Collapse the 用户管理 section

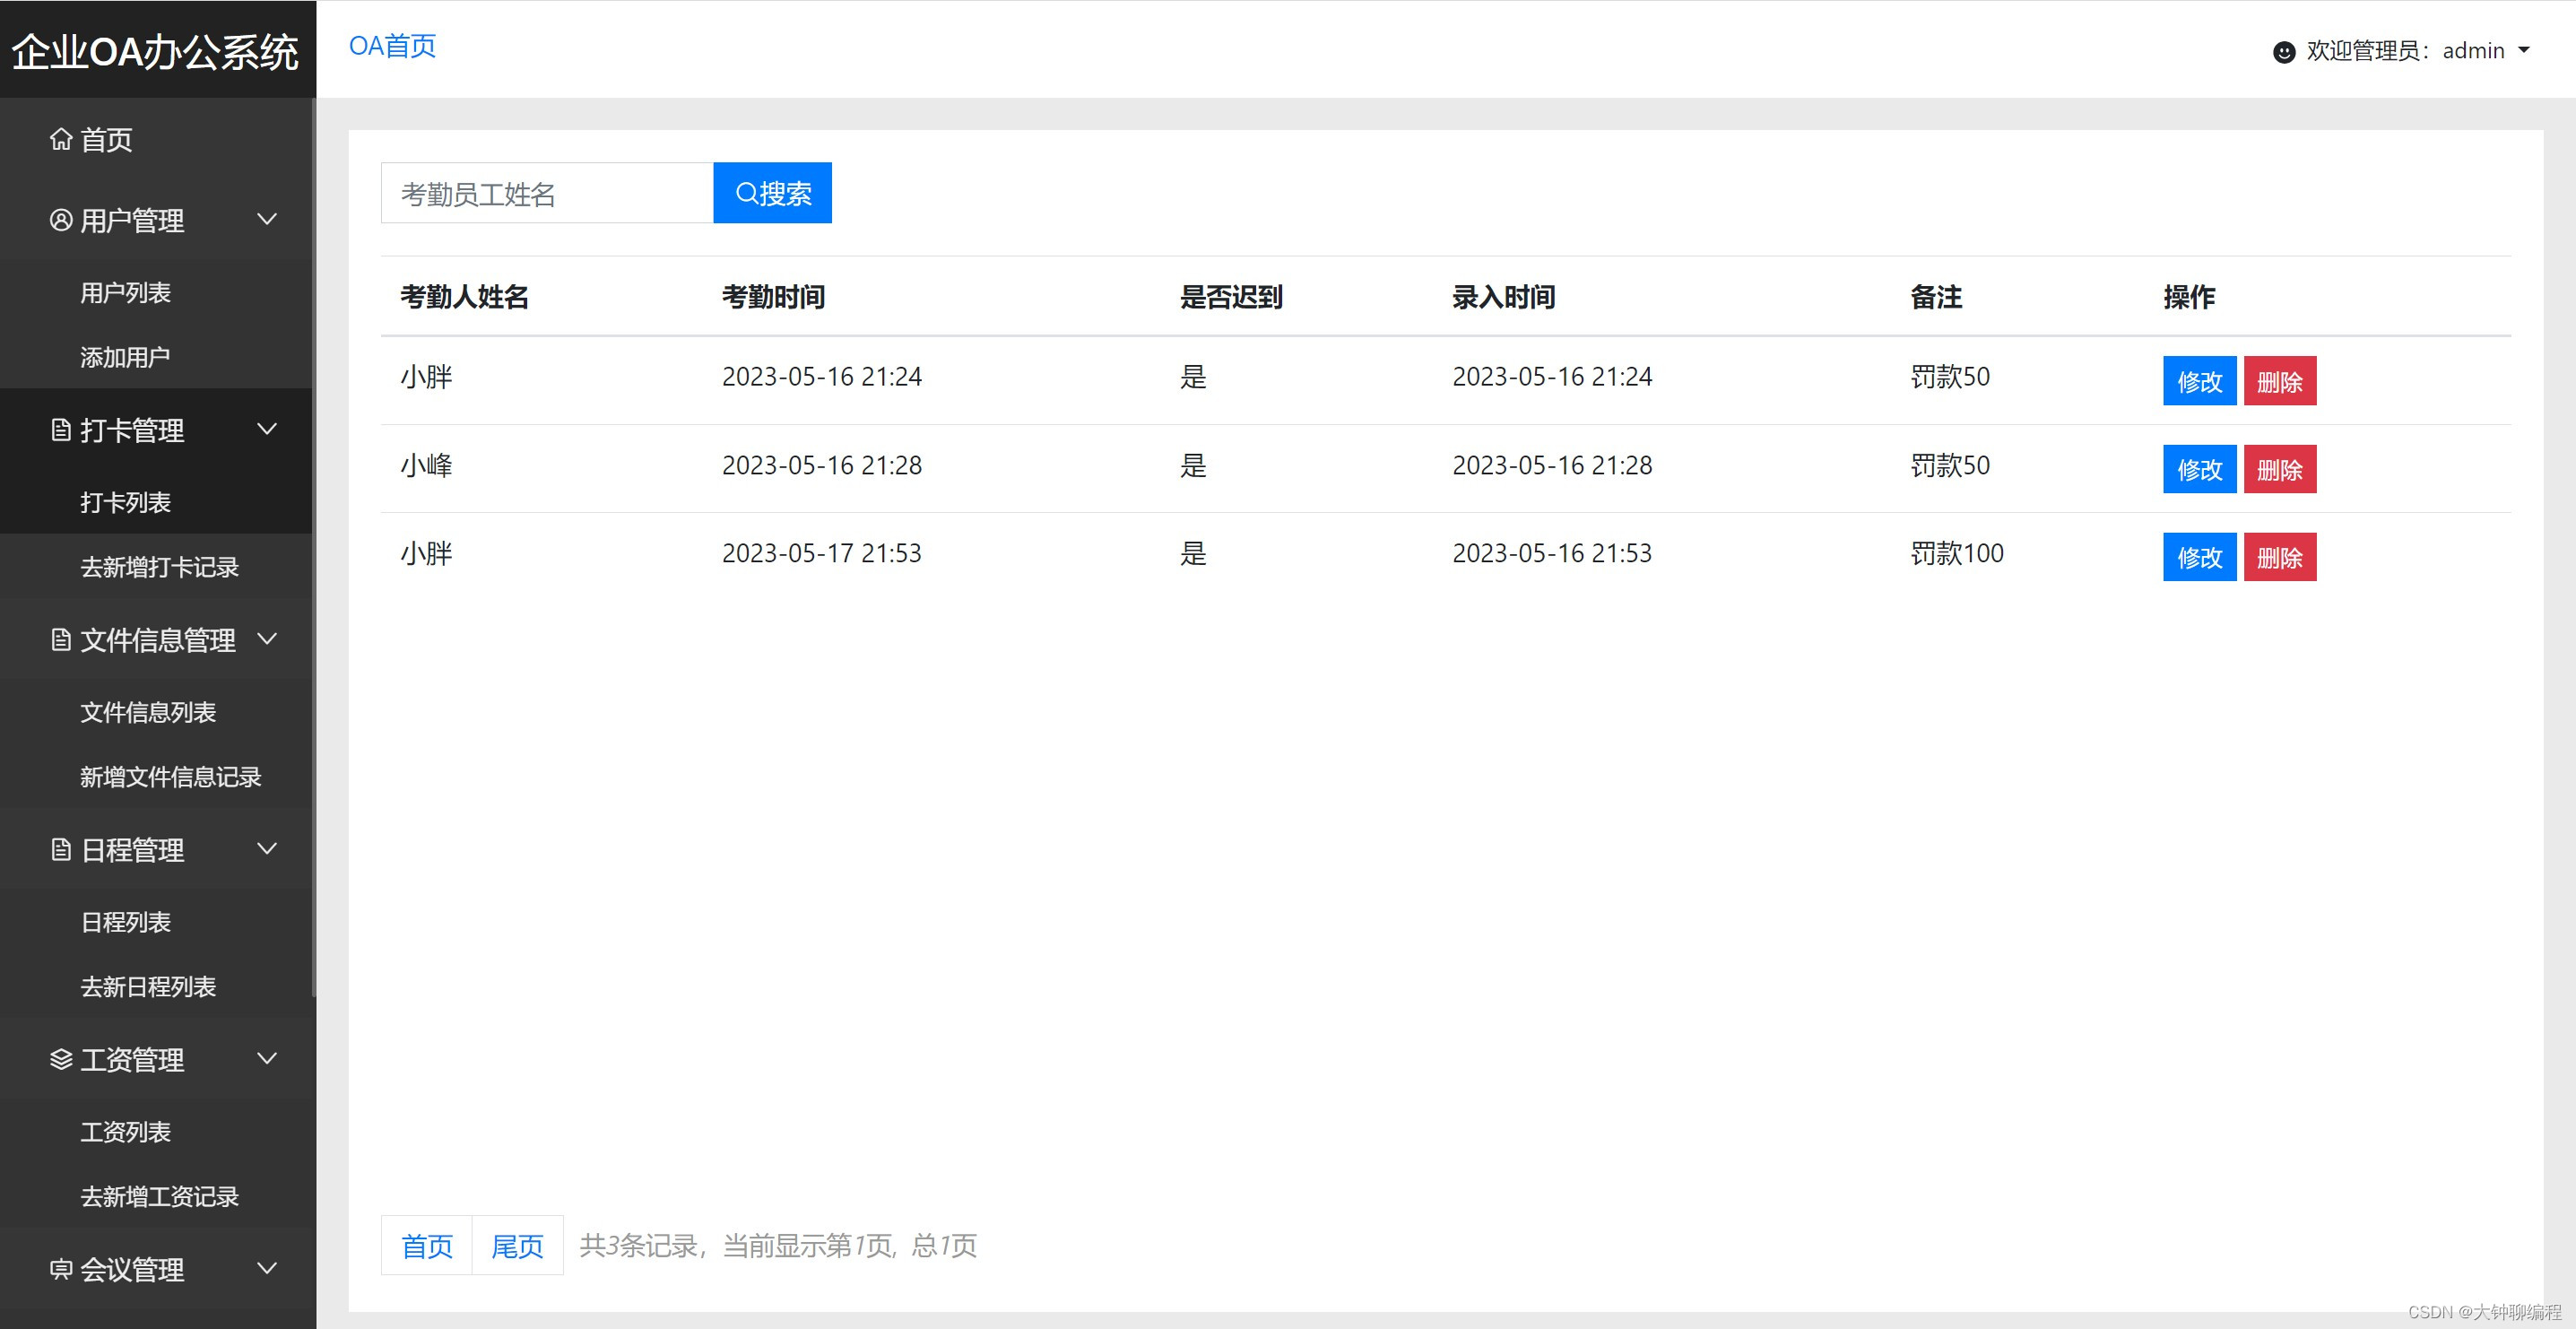[267, 219]
